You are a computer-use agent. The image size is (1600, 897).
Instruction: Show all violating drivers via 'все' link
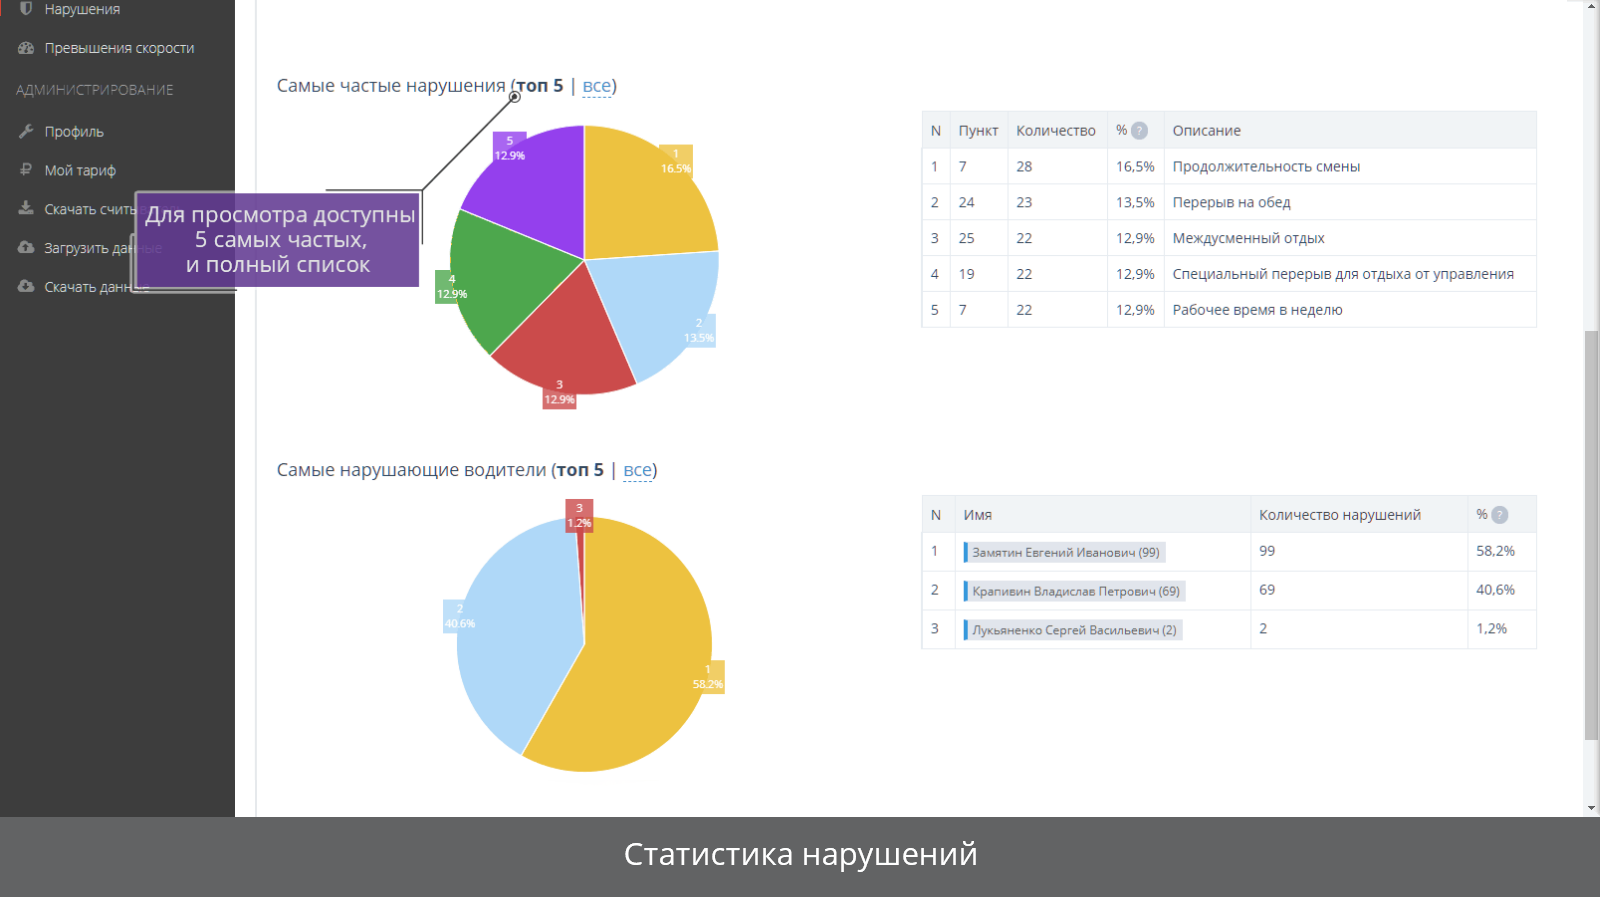pos(638,470)
